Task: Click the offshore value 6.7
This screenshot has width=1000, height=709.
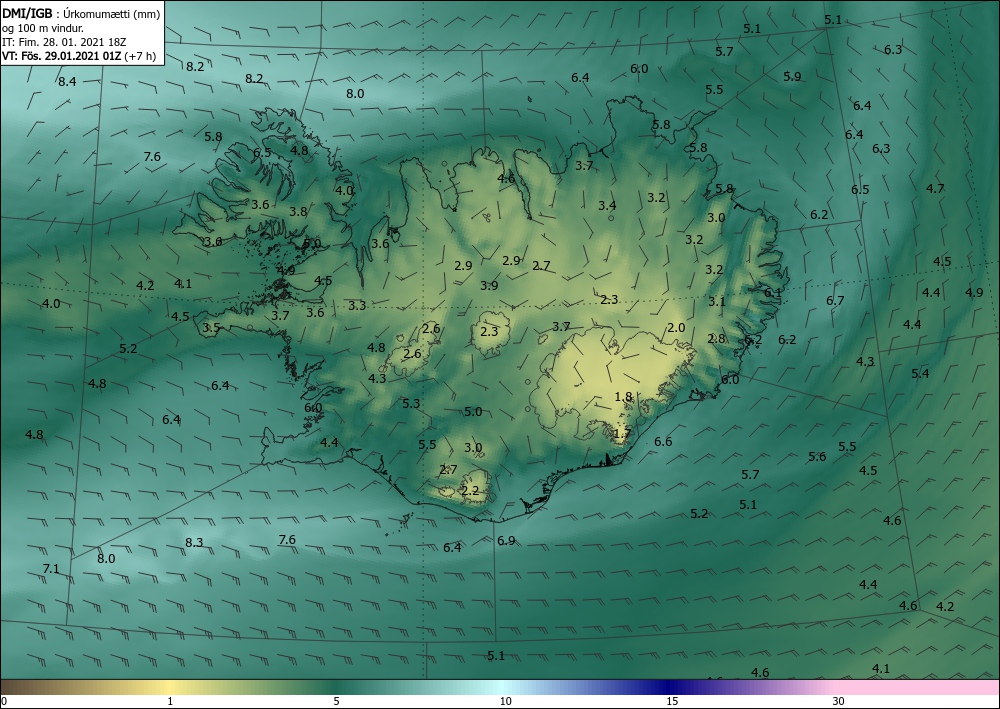Action: pos(835,300)
